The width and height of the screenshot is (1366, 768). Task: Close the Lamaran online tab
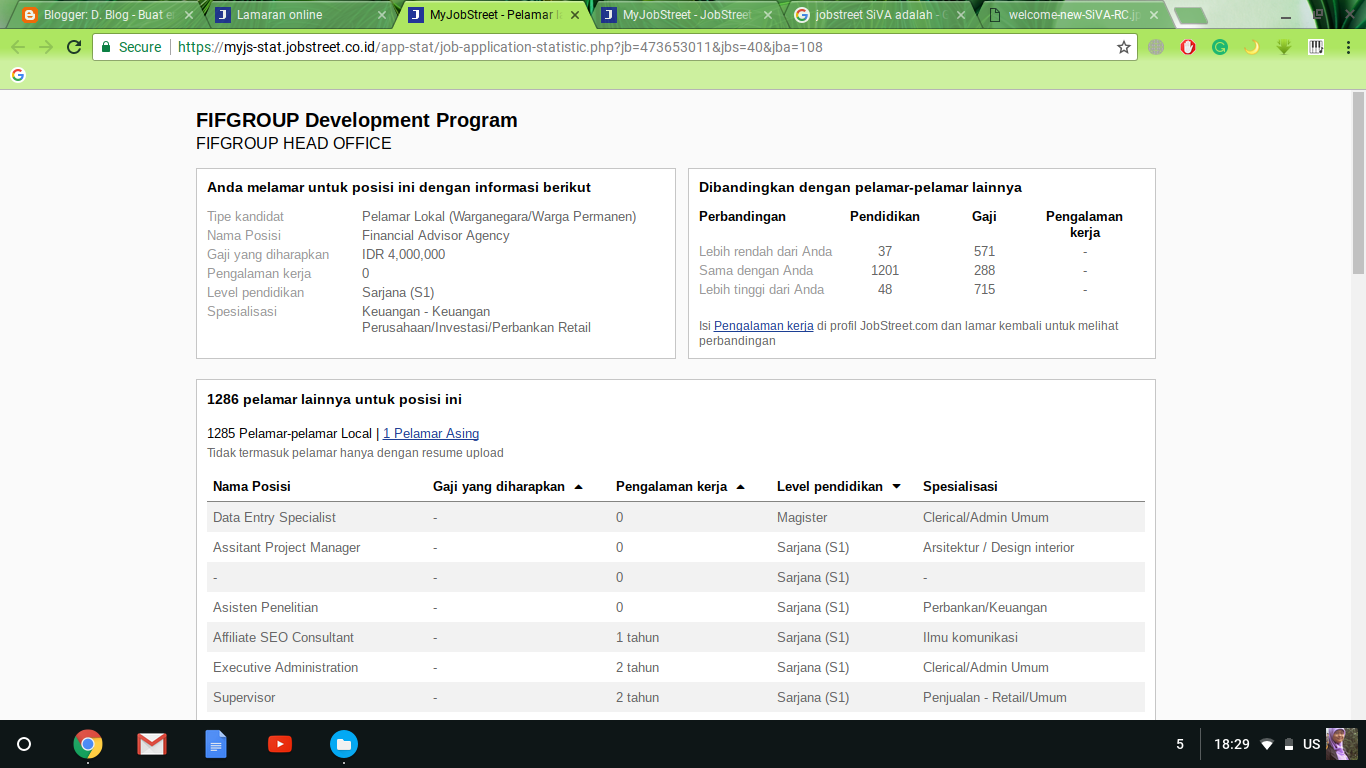[x=381, y=15]
